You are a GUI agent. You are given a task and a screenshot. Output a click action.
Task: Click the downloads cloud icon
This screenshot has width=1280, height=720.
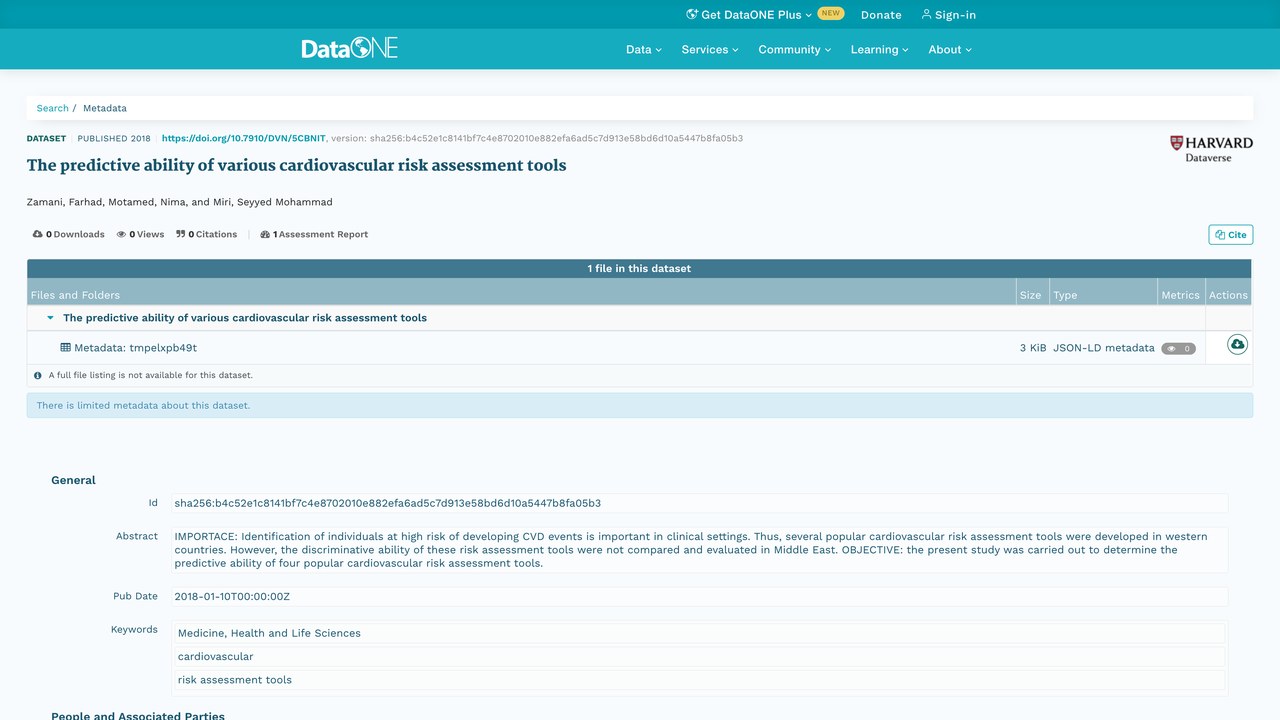coord(38,234)
